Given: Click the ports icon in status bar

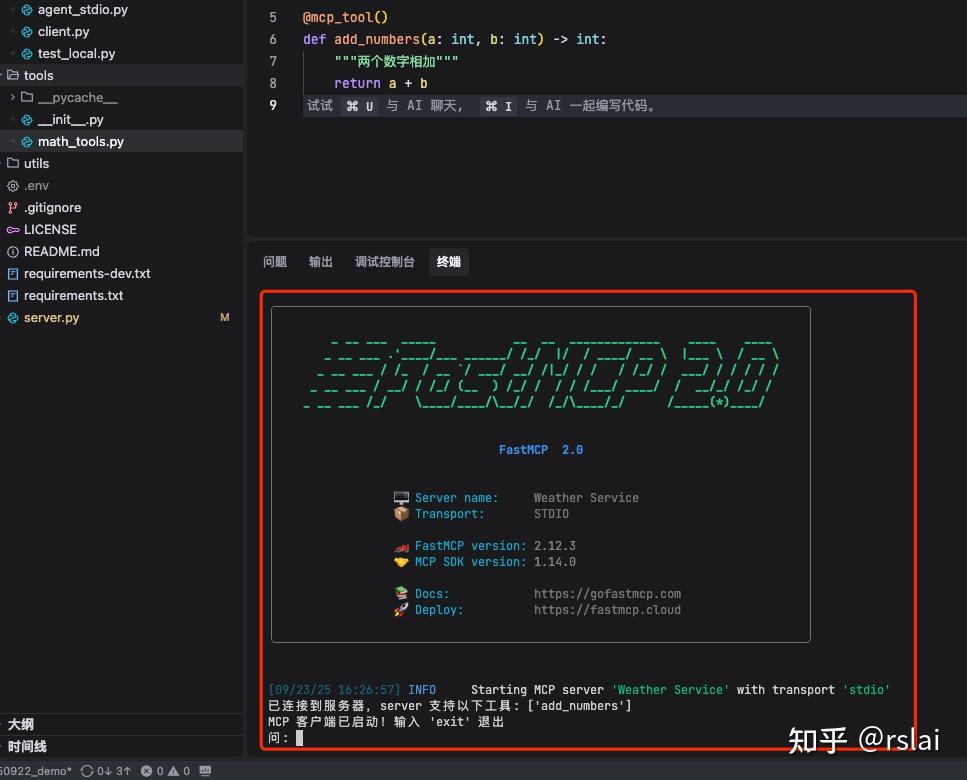Looking at the screenshot, I should click(205, 771).
